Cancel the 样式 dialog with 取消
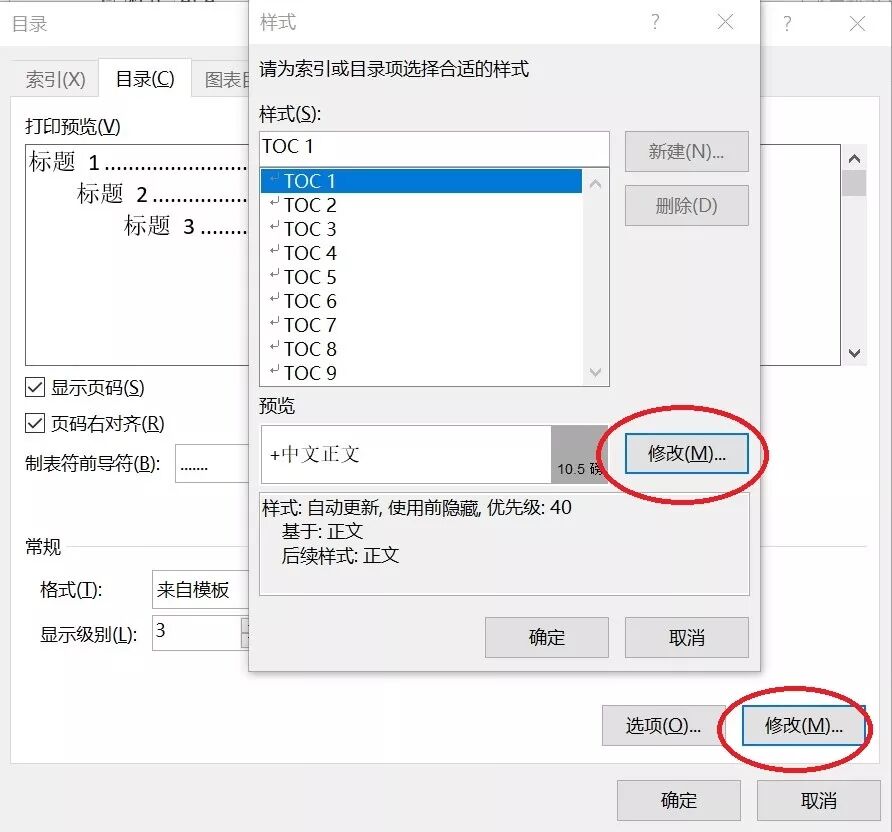The image size is (892, 832). (x=687, y=637)
